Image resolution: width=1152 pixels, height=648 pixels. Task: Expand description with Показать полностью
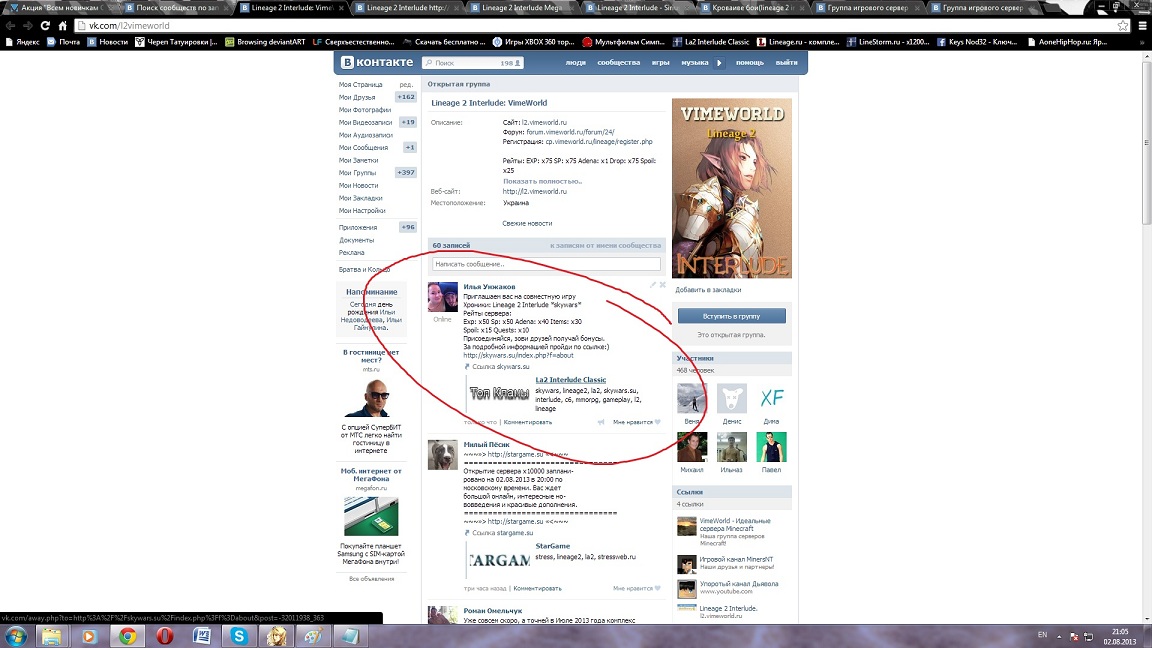click(542, 181)
